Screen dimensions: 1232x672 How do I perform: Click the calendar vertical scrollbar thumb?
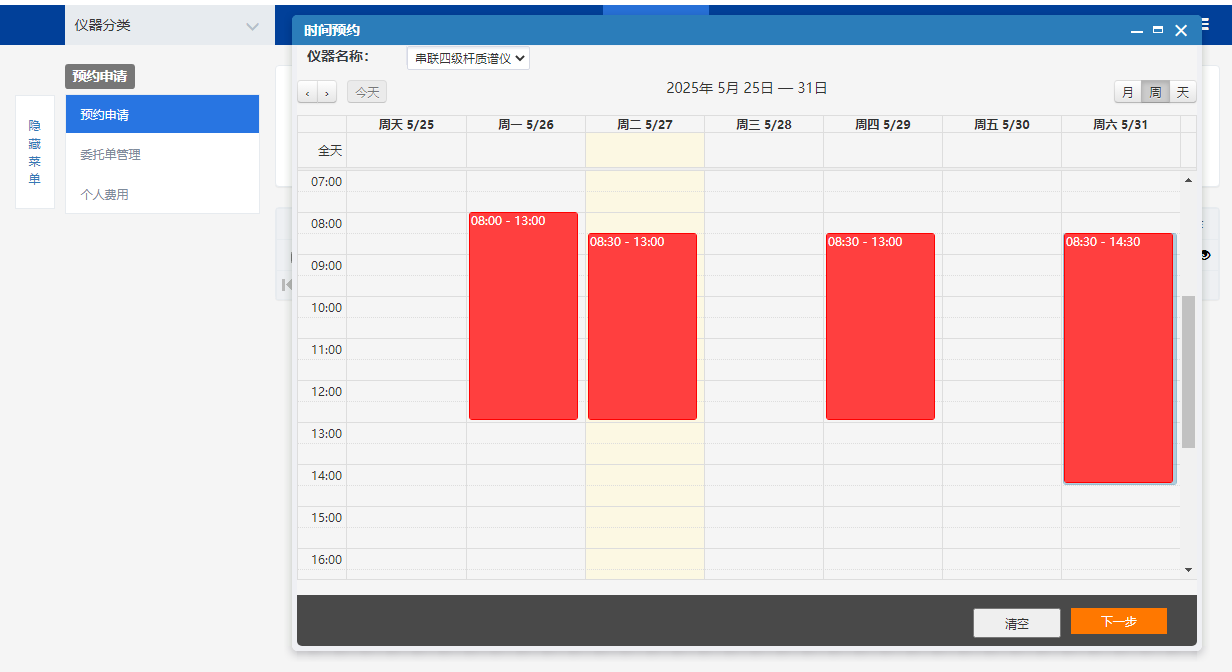click(1188, 371)
